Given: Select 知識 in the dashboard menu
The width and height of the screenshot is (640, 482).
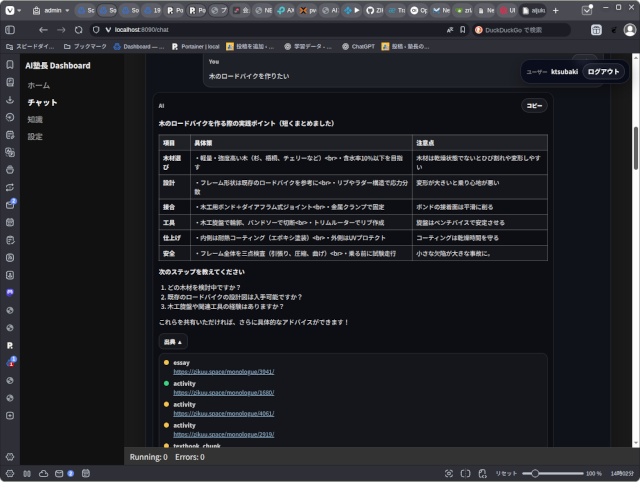Looking at the screenshot, I should [35, 119].
